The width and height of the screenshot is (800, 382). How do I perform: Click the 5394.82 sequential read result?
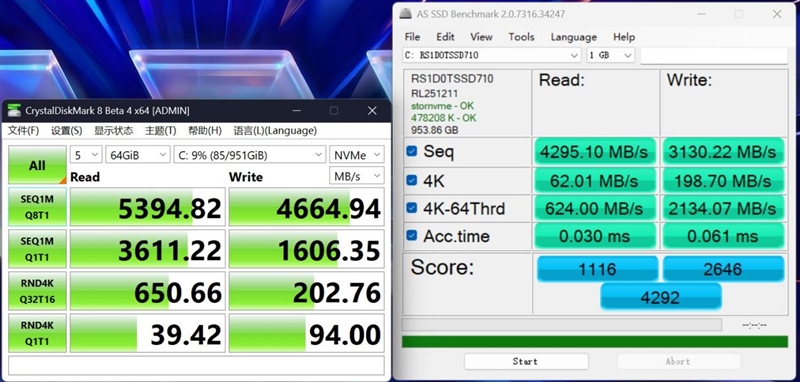click(147, 207)
